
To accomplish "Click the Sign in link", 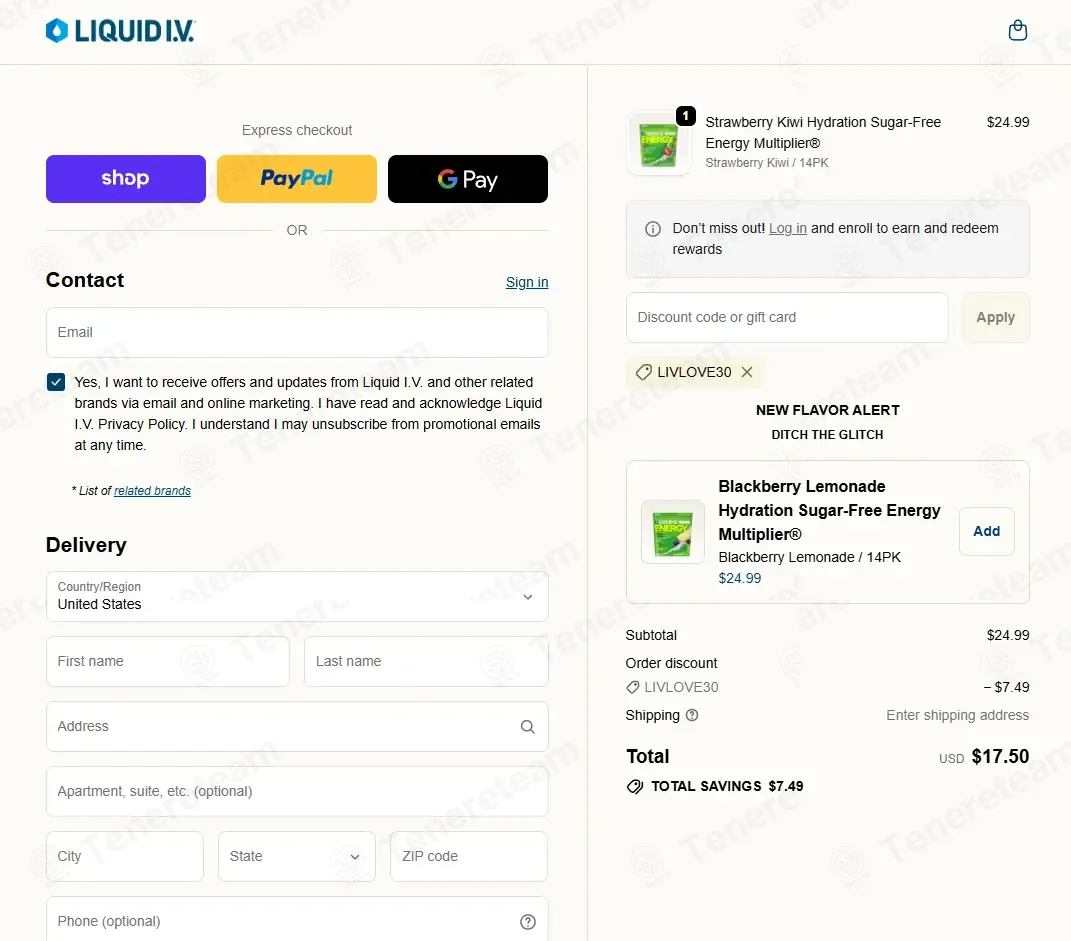I will [527, 282].
